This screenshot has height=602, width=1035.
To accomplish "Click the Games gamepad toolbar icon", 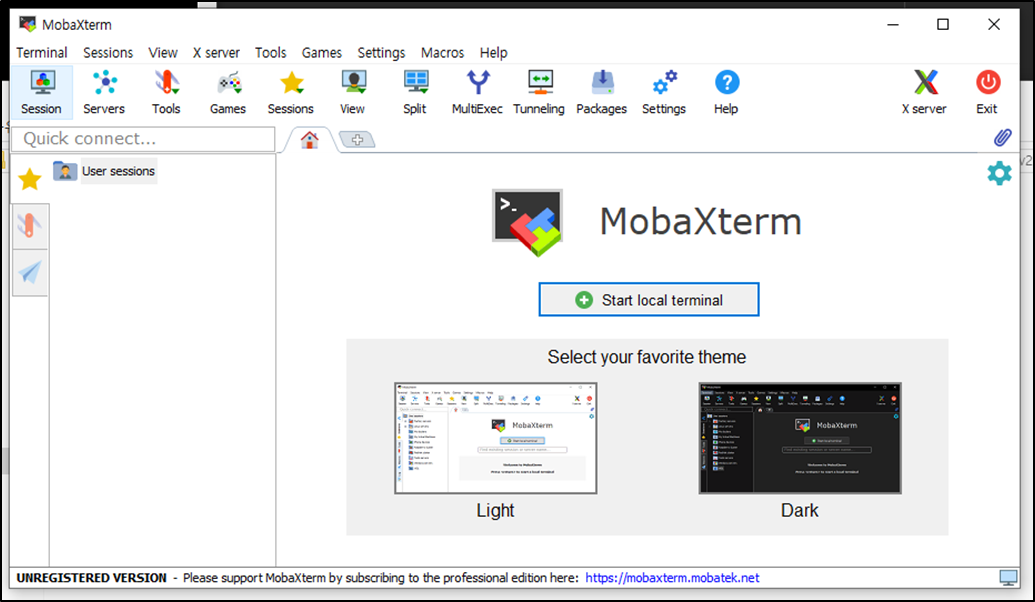I will (228, 92).
